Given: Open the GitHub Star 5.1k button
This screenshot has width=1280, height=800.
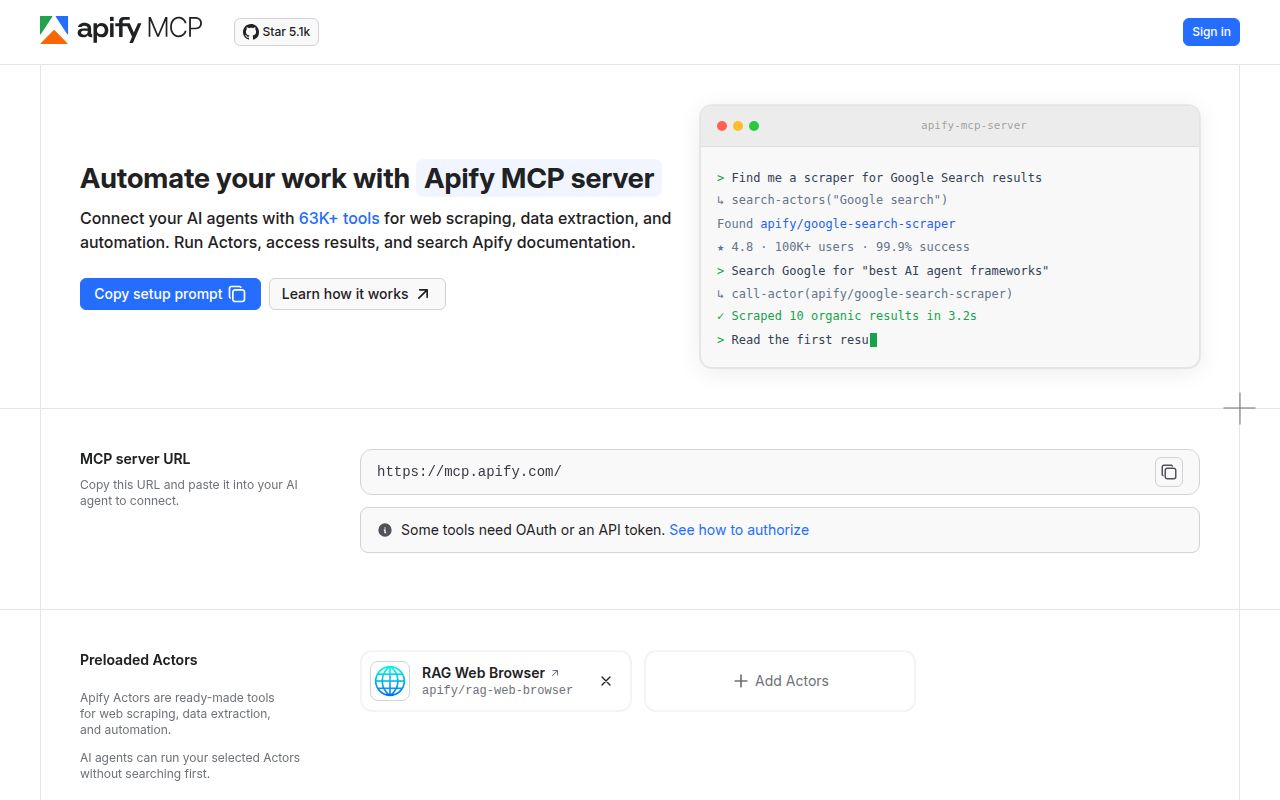Looking at the screenshot, I should coord(276,32).
